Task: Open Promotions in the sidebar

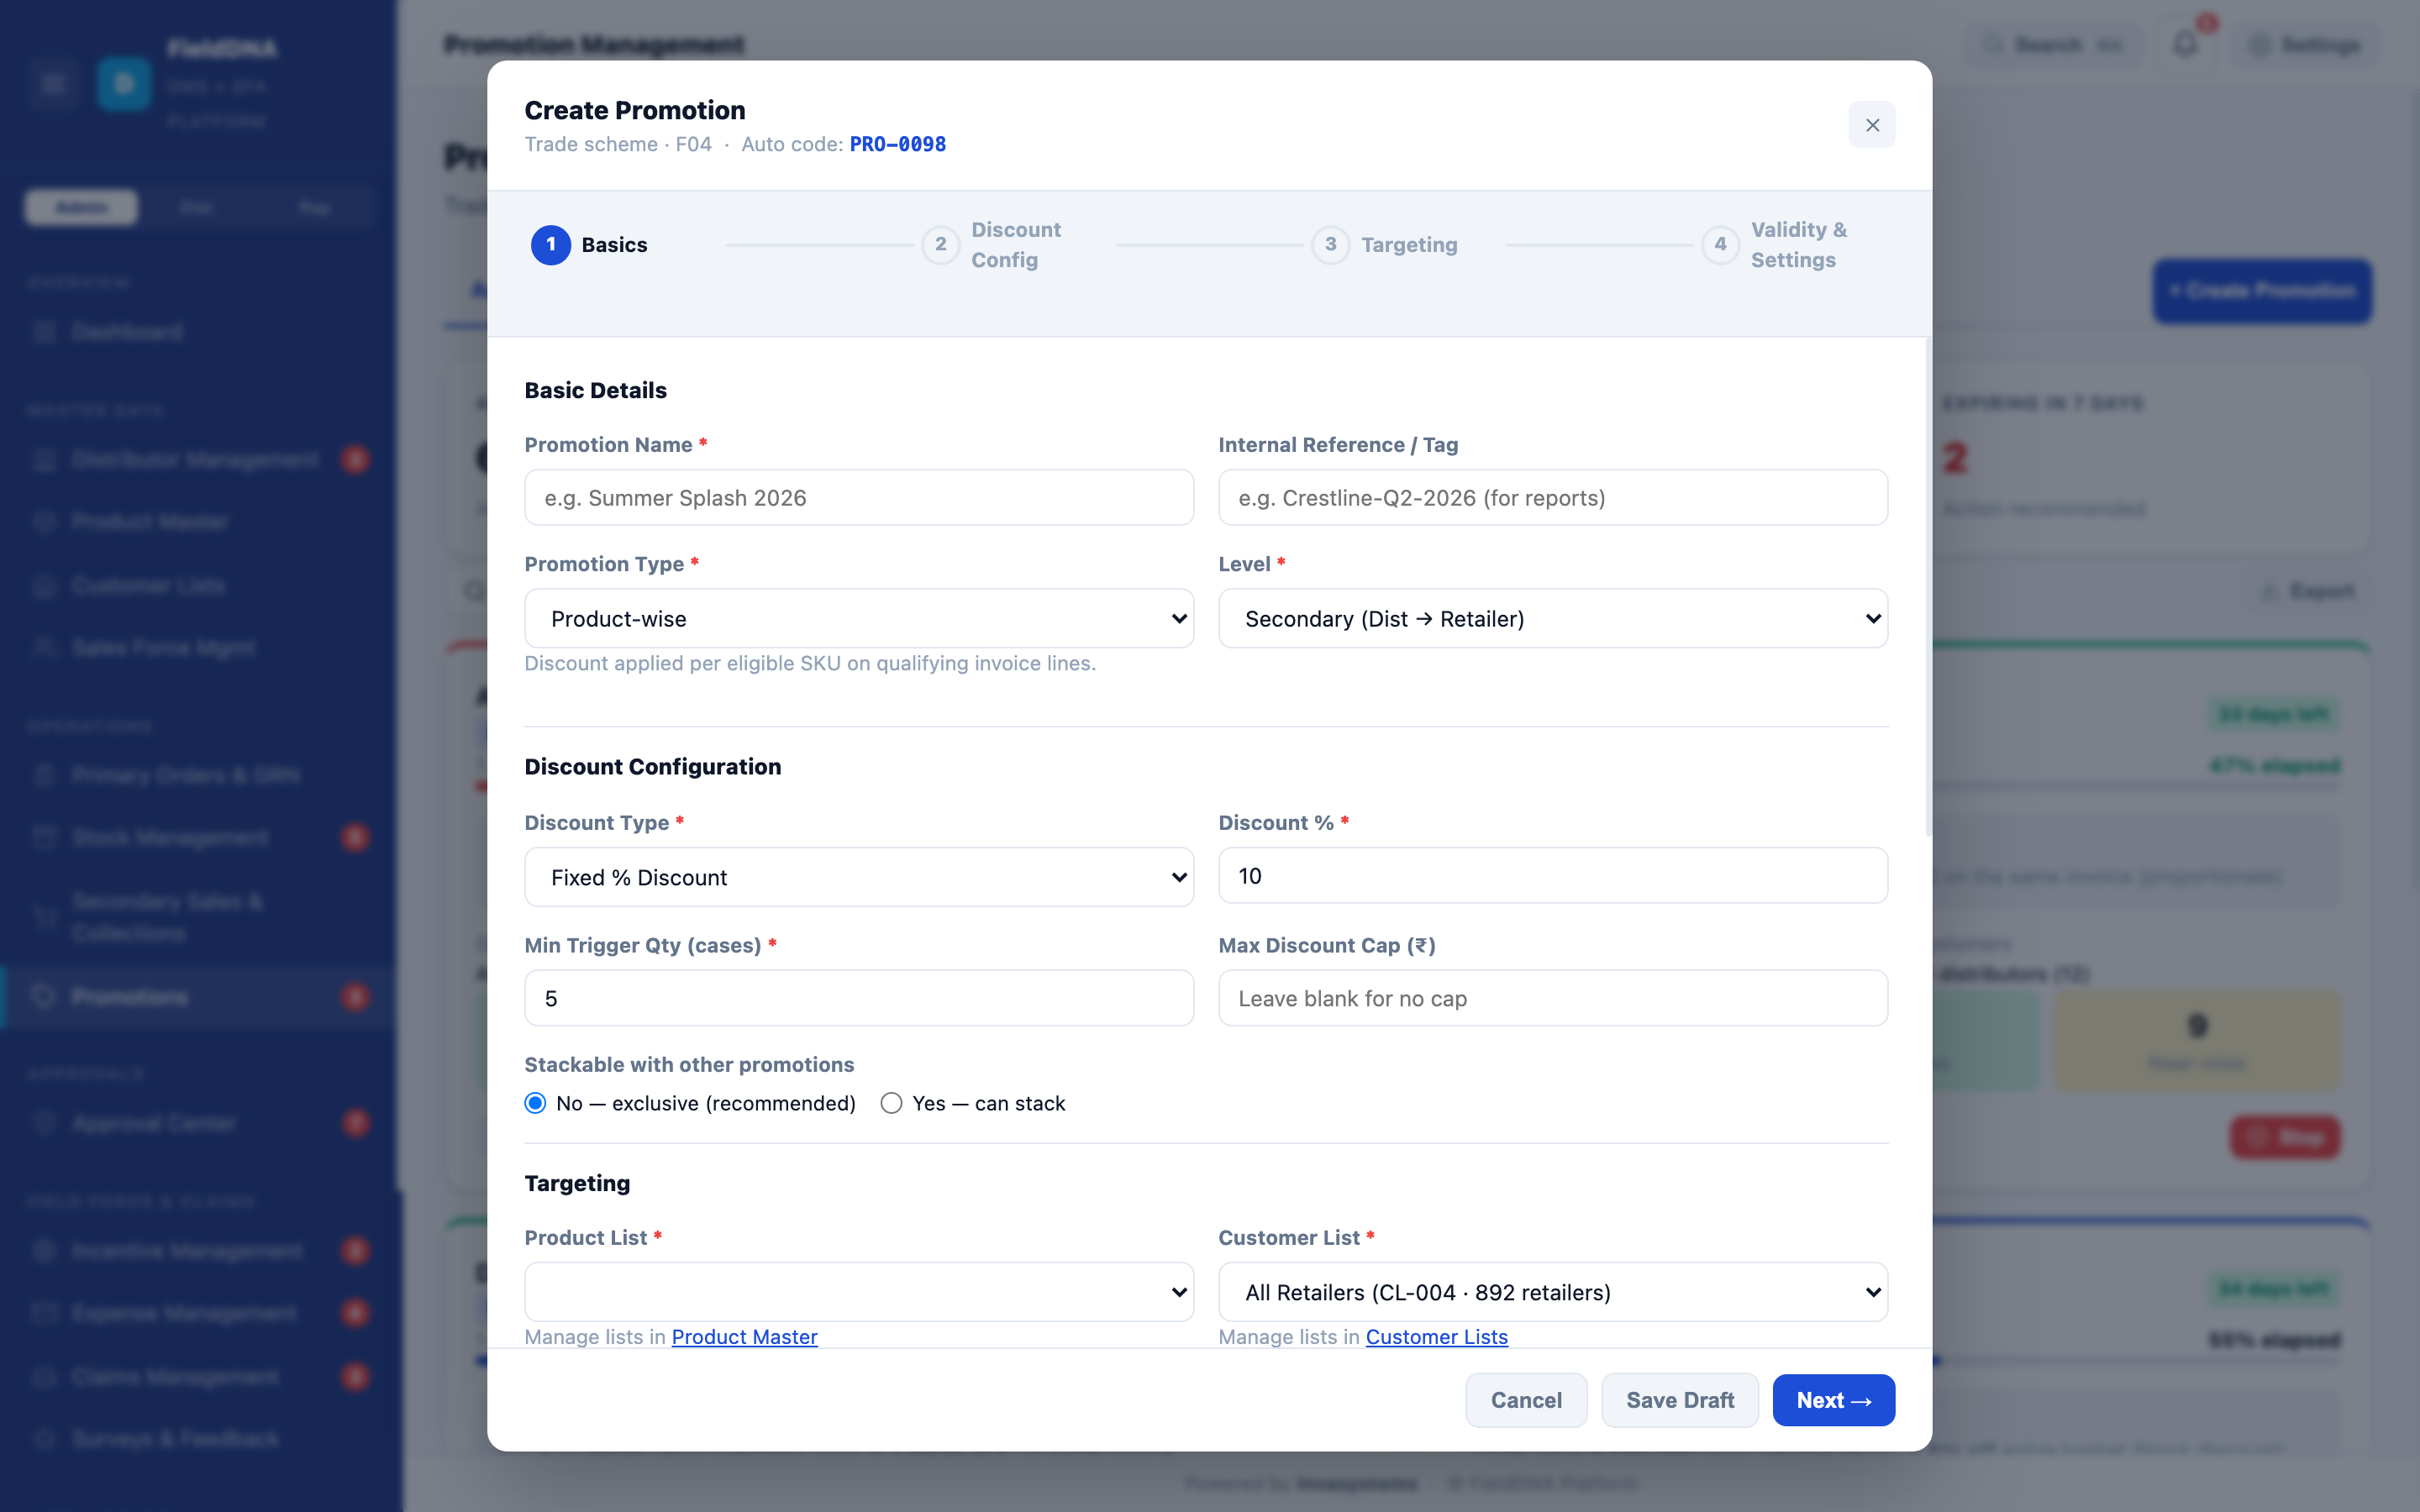Action: click(198, 997)
